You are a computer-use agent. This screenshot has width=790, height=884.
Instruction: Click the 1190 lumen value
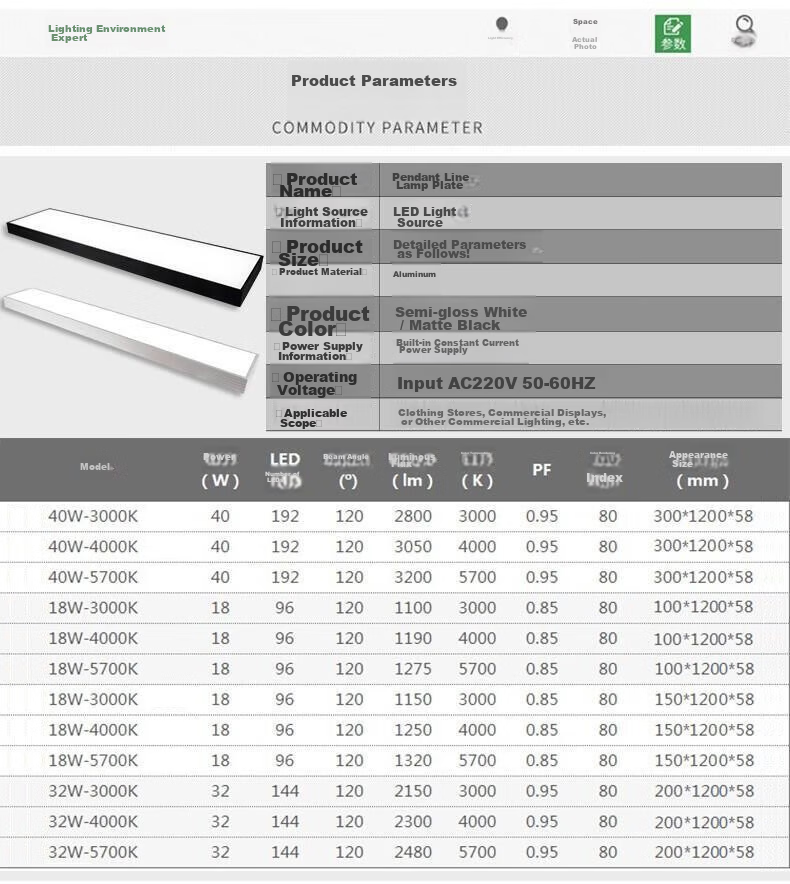click(x=413, y=638)
